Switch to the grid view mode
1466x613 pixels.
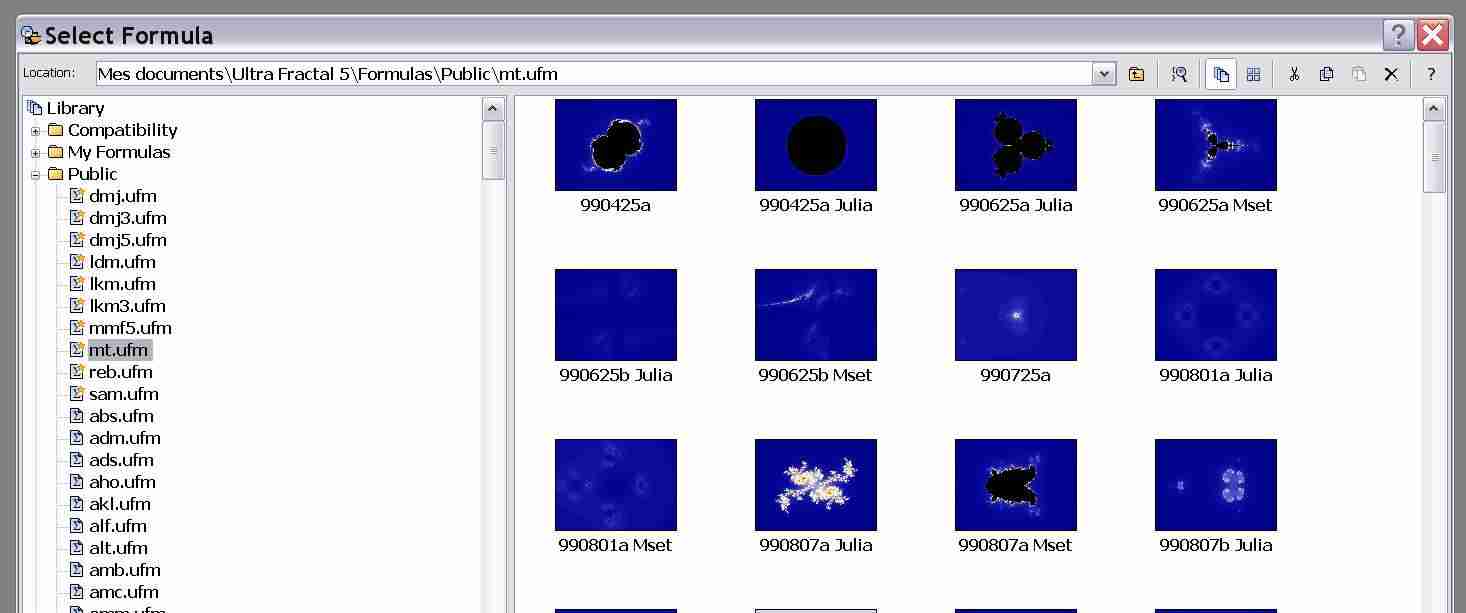pos(1253,74)
